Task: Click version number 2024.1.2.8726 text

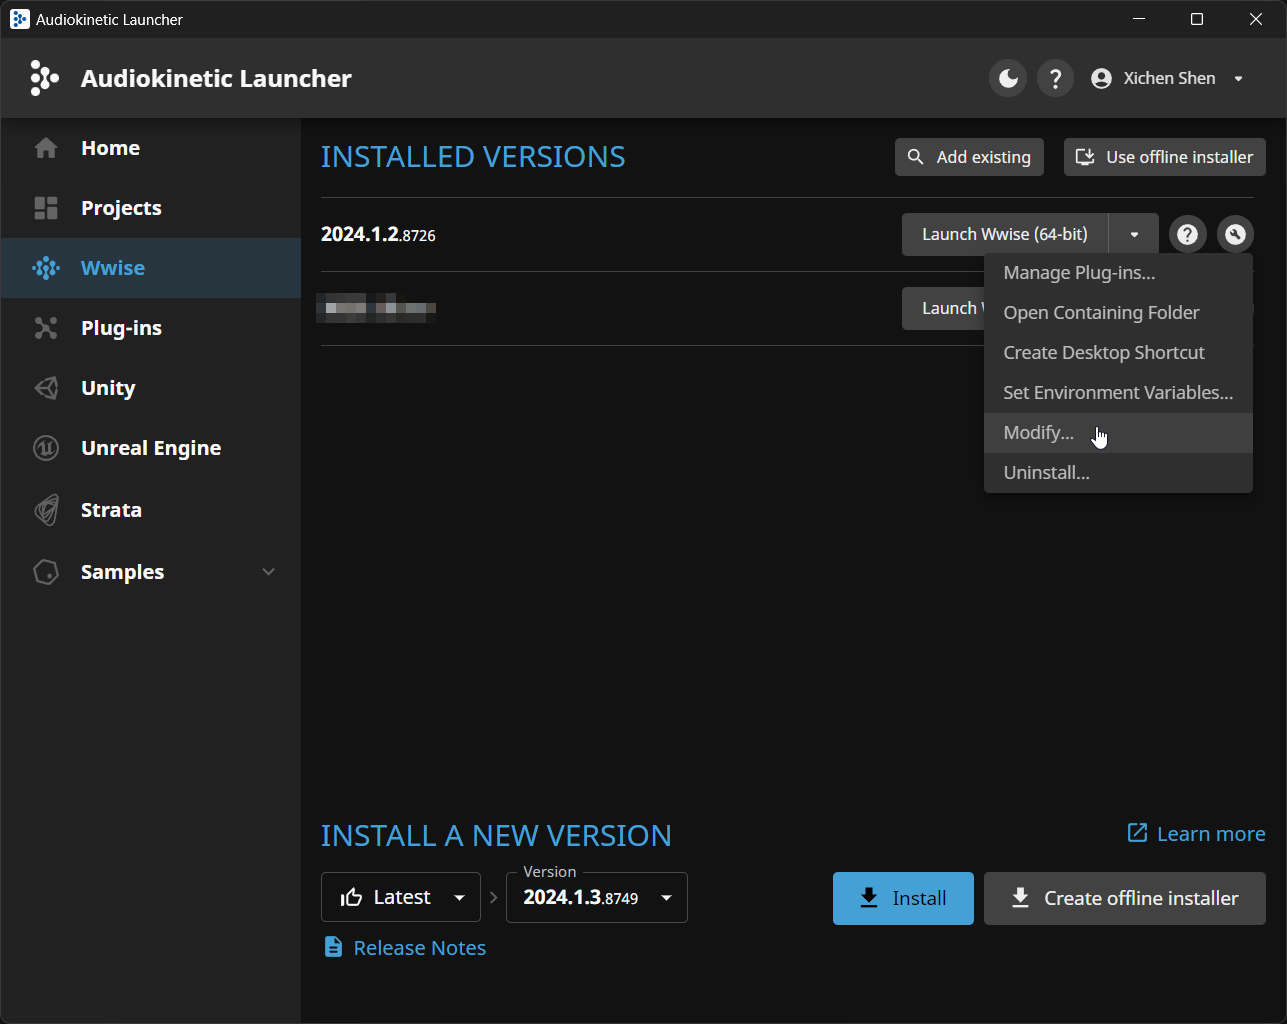Action: click(x=378, y=234)
